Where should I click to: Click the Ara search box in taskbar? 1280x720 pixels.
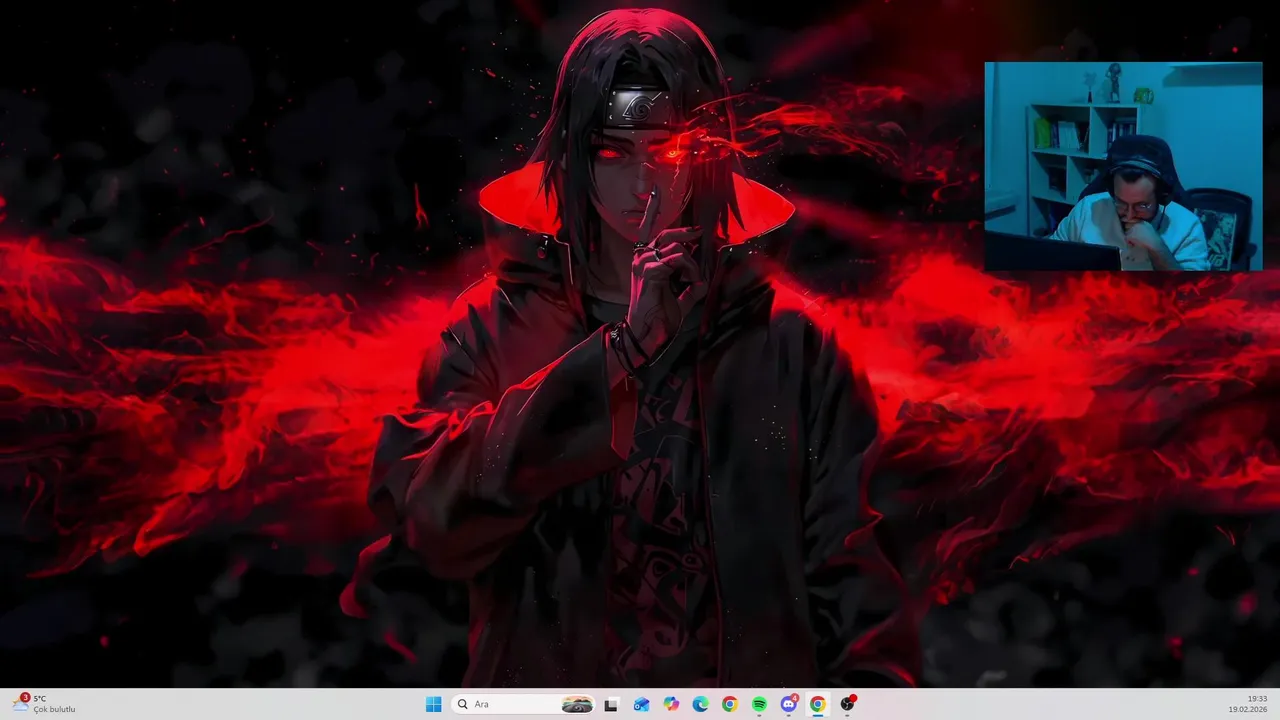coord(522,704)
